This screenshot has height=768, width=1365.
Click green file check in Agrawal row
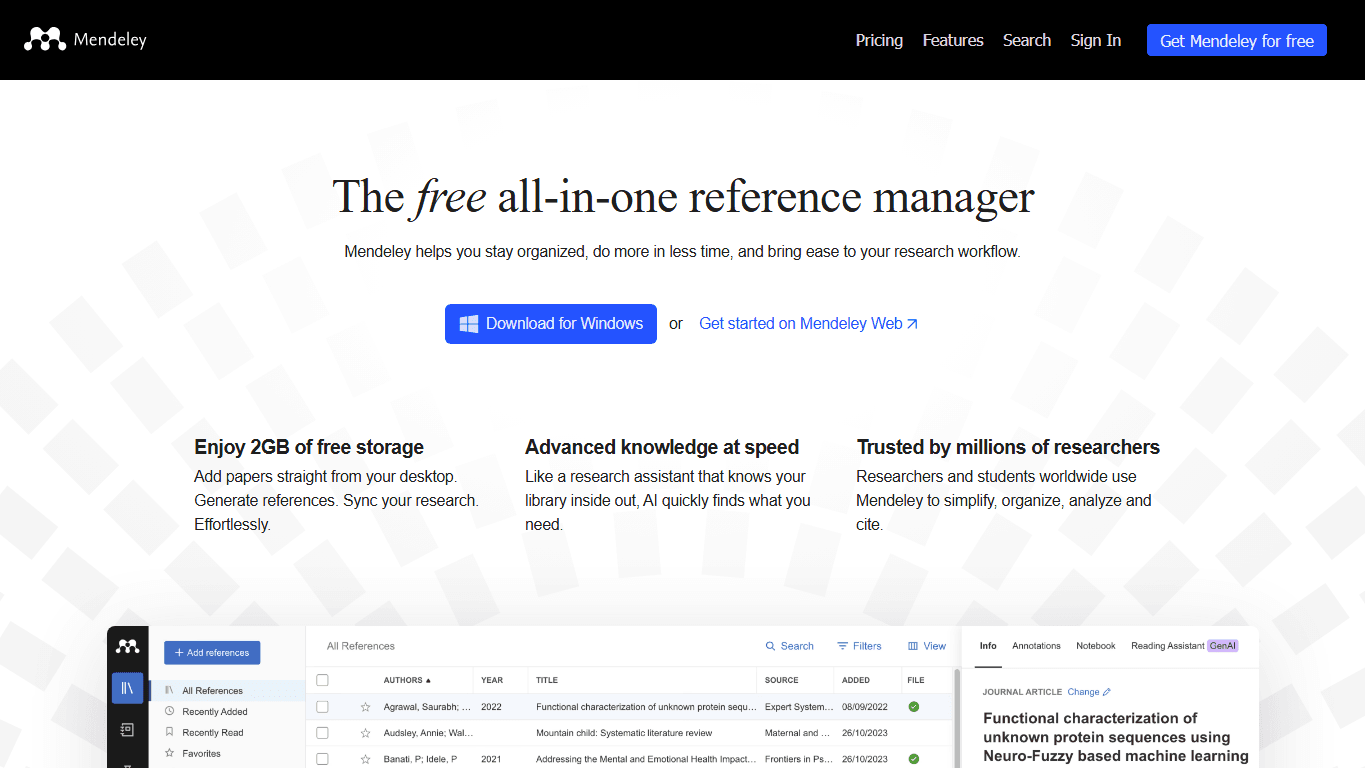pos(913,706)
